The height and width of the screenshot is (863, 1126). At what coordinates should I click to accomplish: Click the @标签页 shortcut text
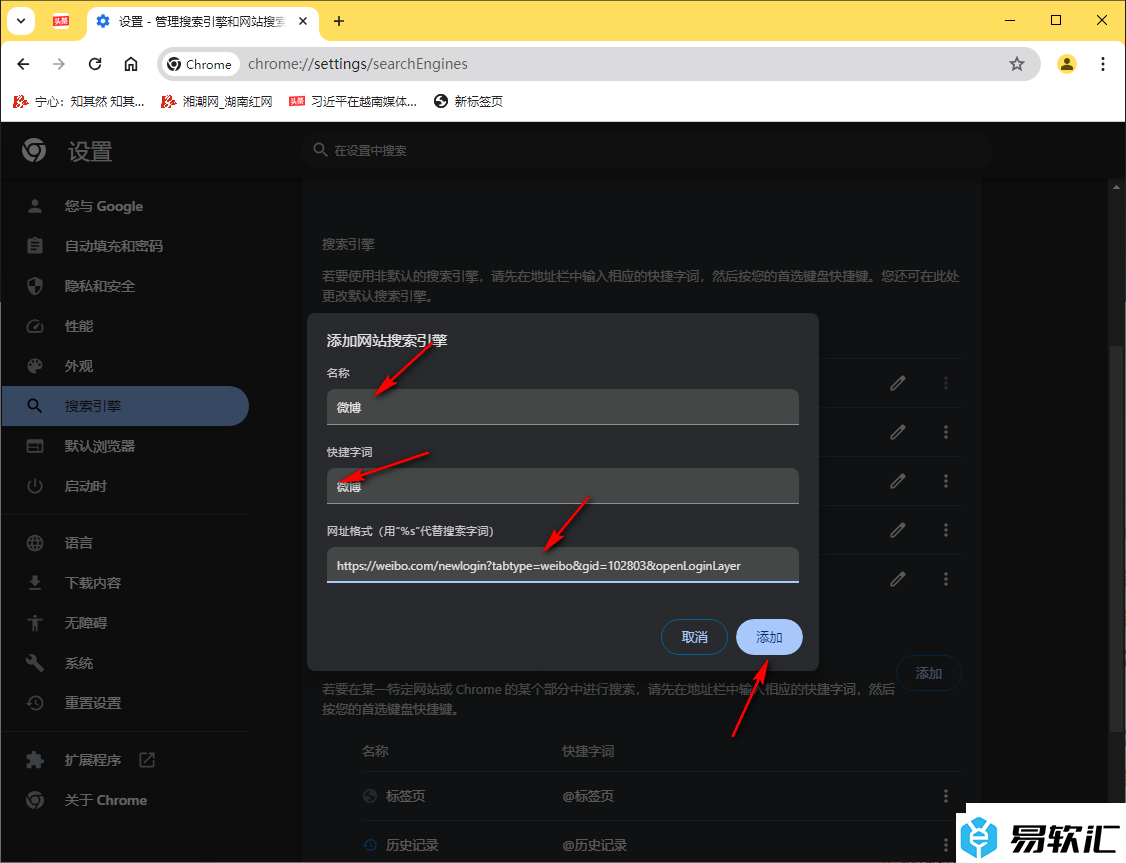pyautogui.click(x=588, y=796)
